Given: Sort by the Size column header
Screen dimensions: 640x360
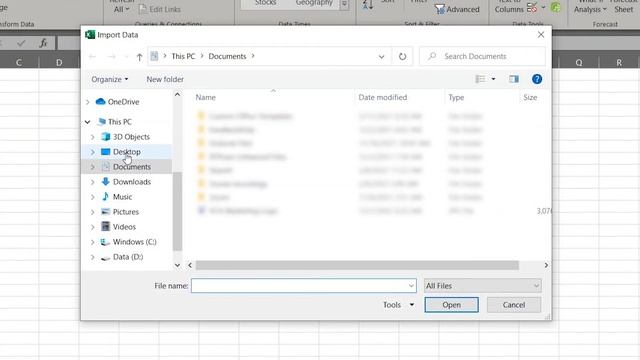Looking at the screenshot, I should (x=530, y=97).
